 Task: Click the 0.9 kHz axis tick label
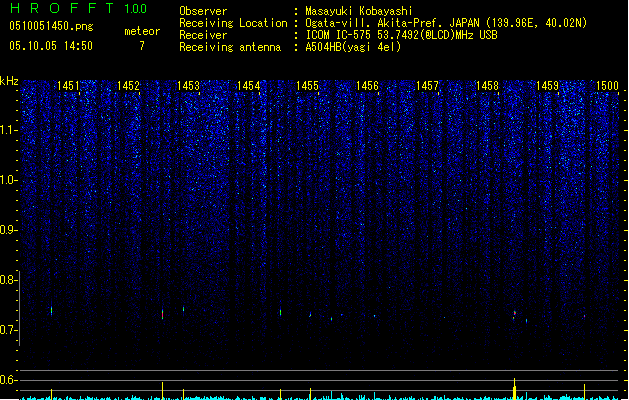tap(9, 230)
